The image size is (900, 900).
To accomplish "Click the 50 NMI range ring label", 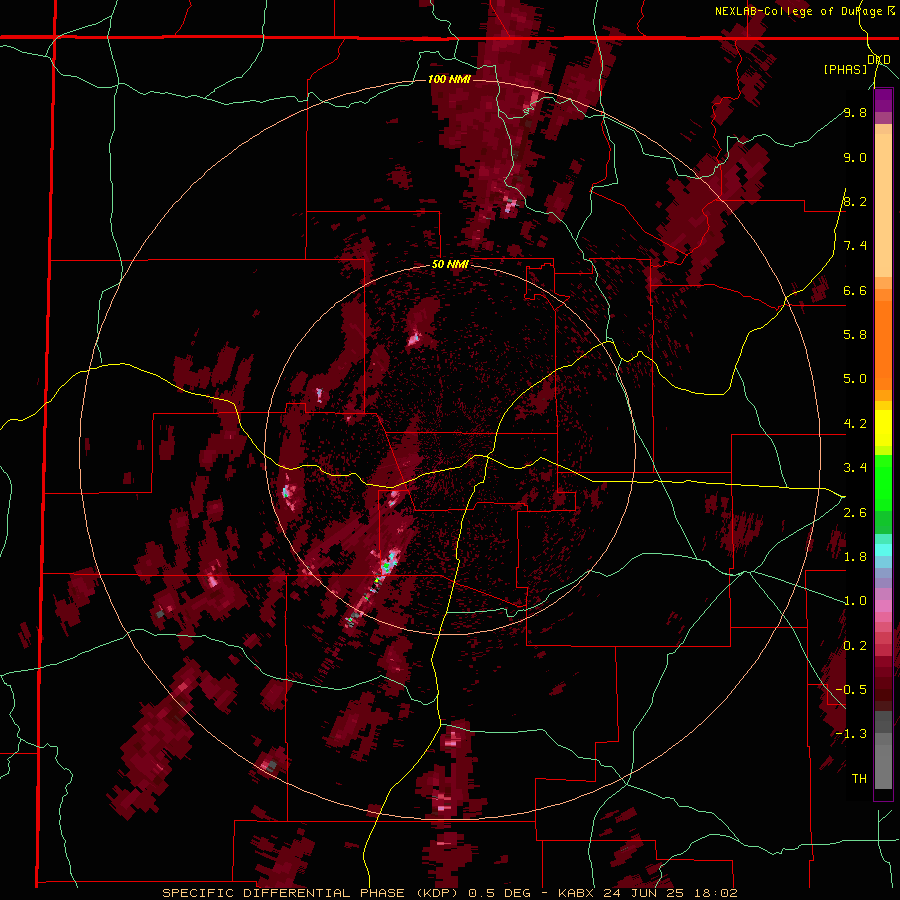I will tap(450, 265).
